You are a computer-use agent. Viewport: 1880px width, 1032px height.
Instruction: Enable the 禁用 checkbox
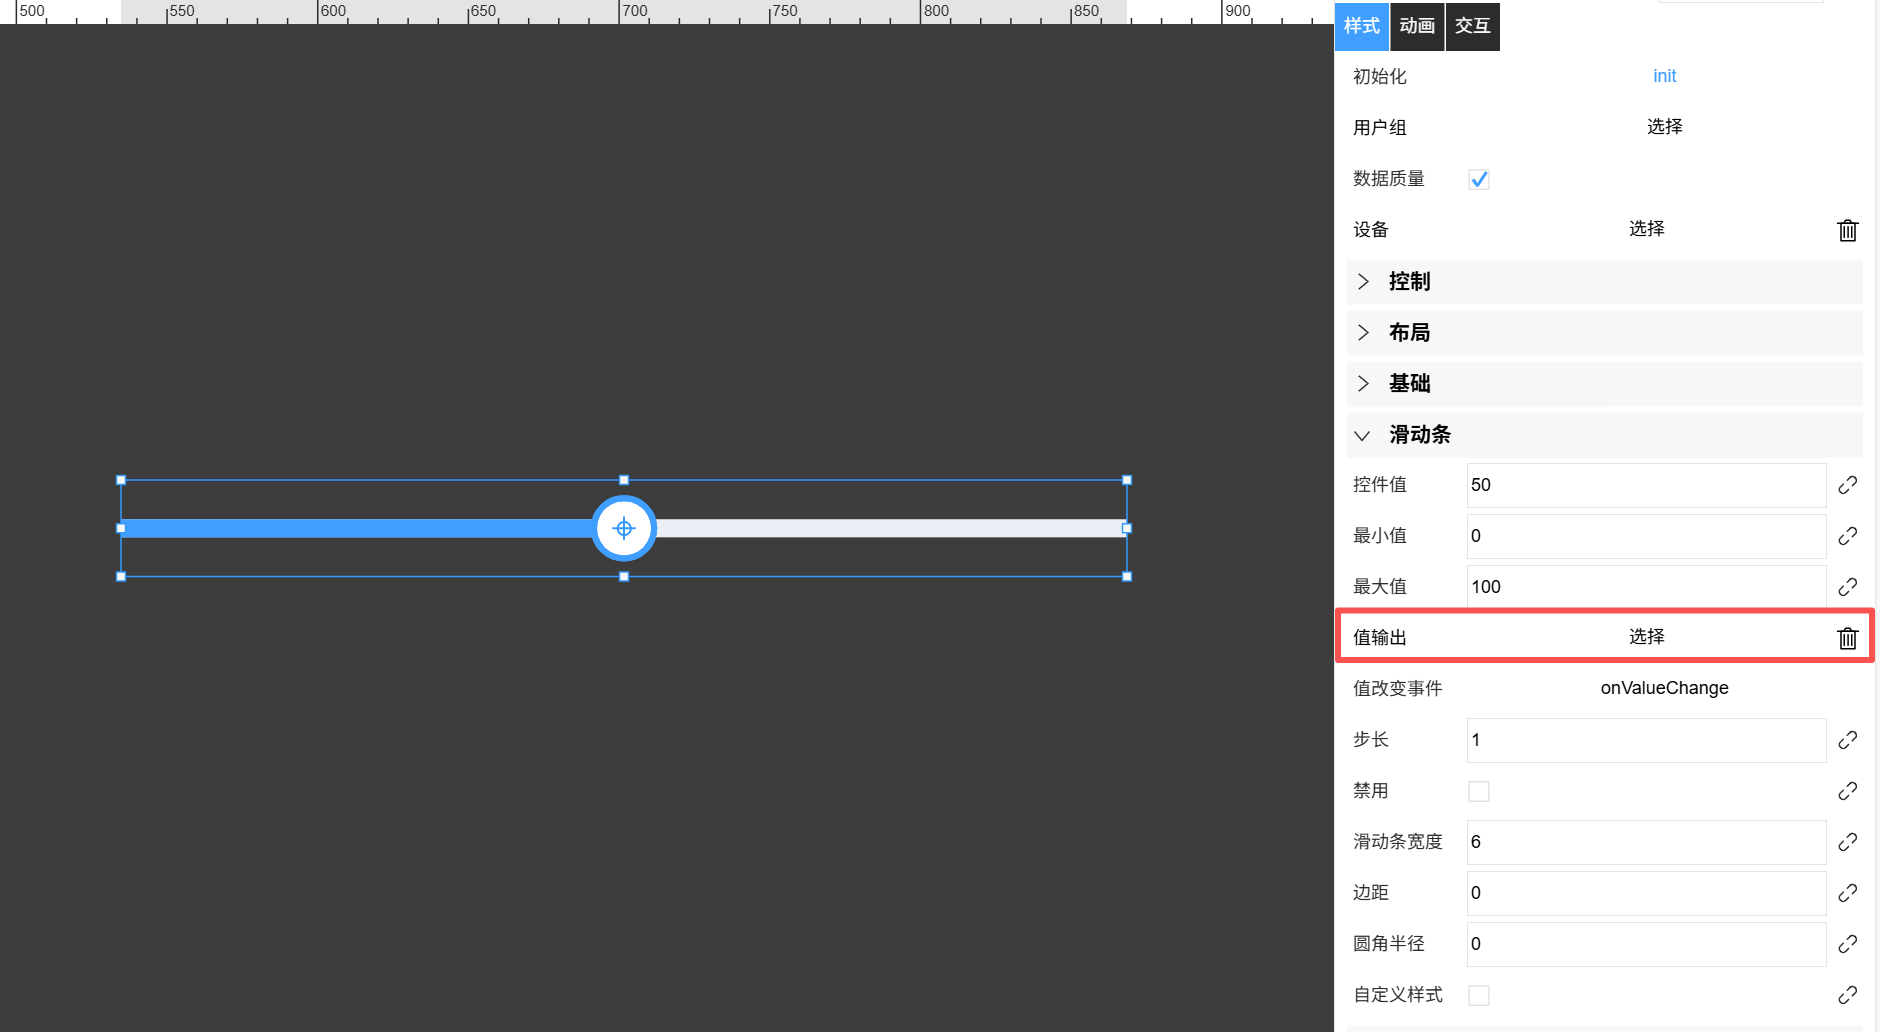point(1478,791)
